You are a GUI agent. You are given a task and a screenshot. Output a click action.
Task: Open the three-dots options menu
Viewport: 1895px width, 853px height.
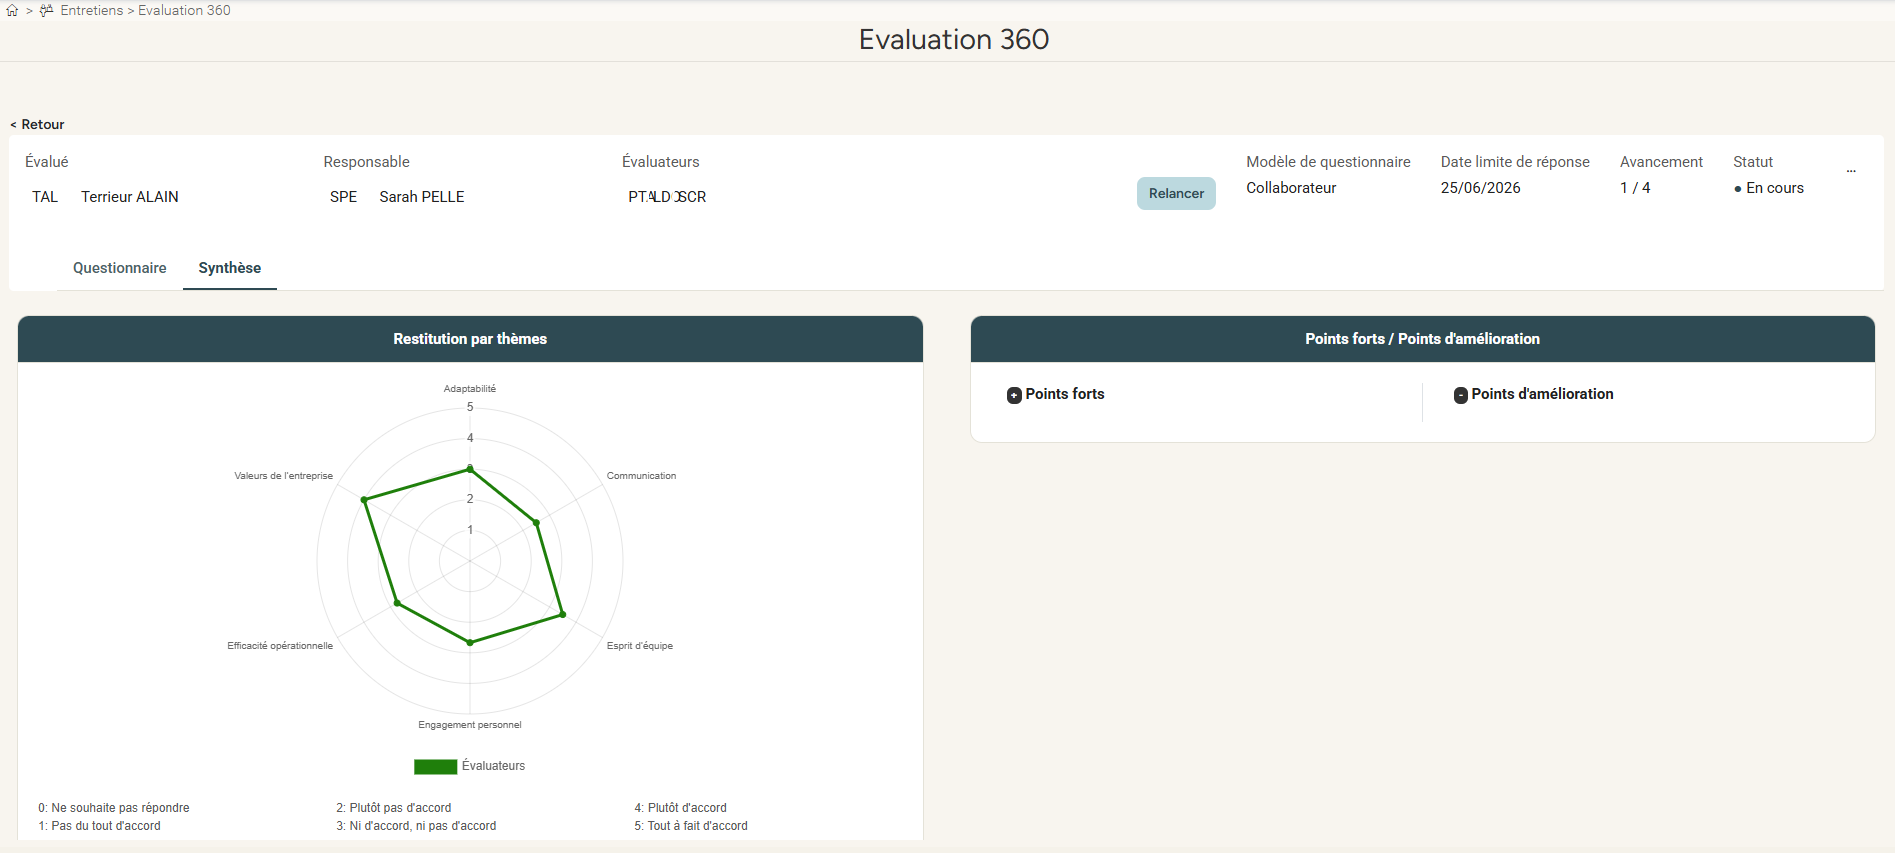pyautogui.click(x=1851, y=170)
